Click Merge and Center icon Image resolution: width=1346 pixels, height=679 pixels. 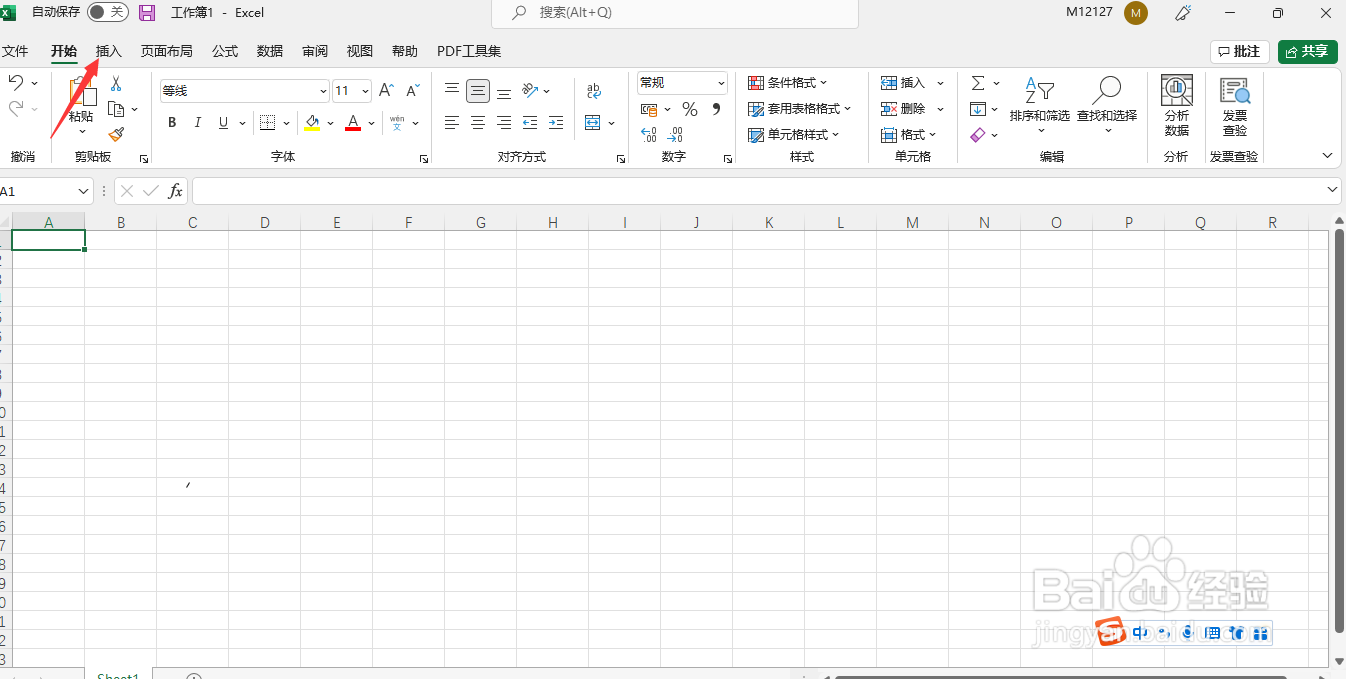593,123
